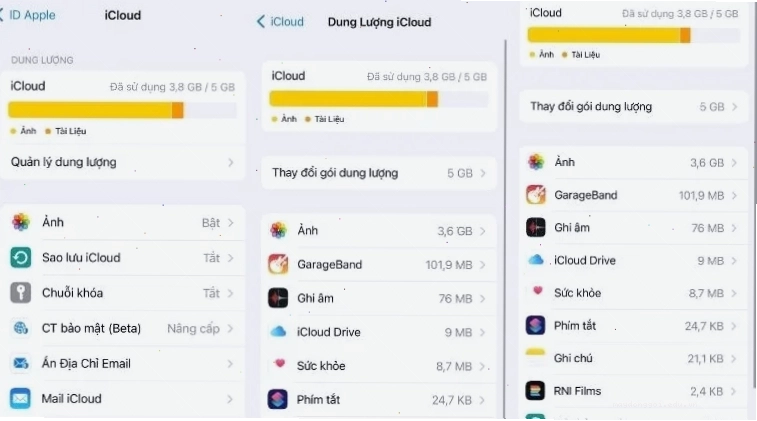Expand chevron on Chuỗi khóa row
757x421 pixels.
(x=231, y=293)
